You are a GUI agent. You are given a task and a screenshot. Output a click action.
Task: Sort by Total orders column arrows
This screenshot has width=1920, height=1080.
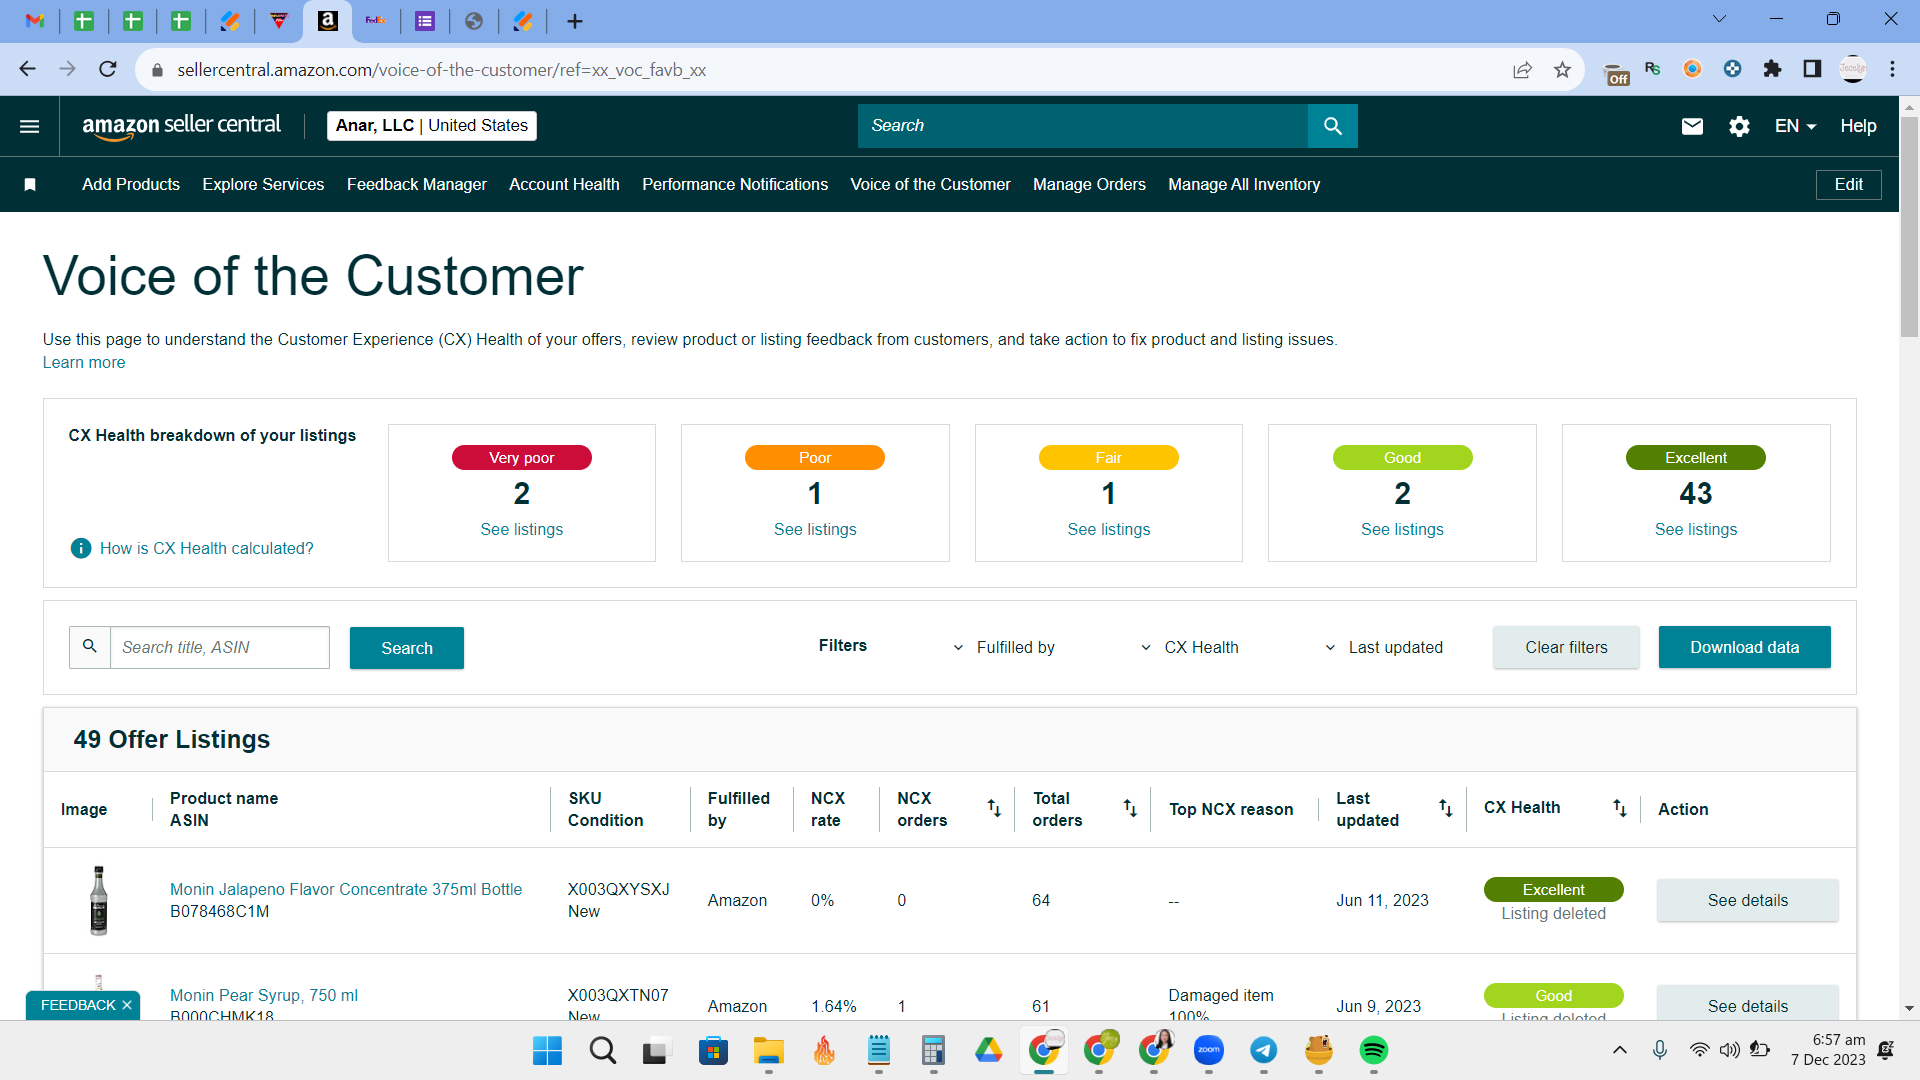point(1130,808)
